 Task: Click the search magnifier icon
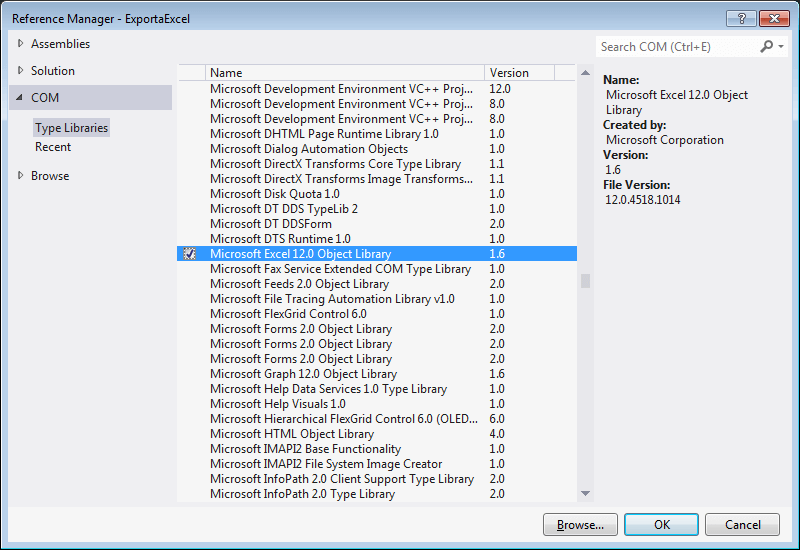pos(766,46)
